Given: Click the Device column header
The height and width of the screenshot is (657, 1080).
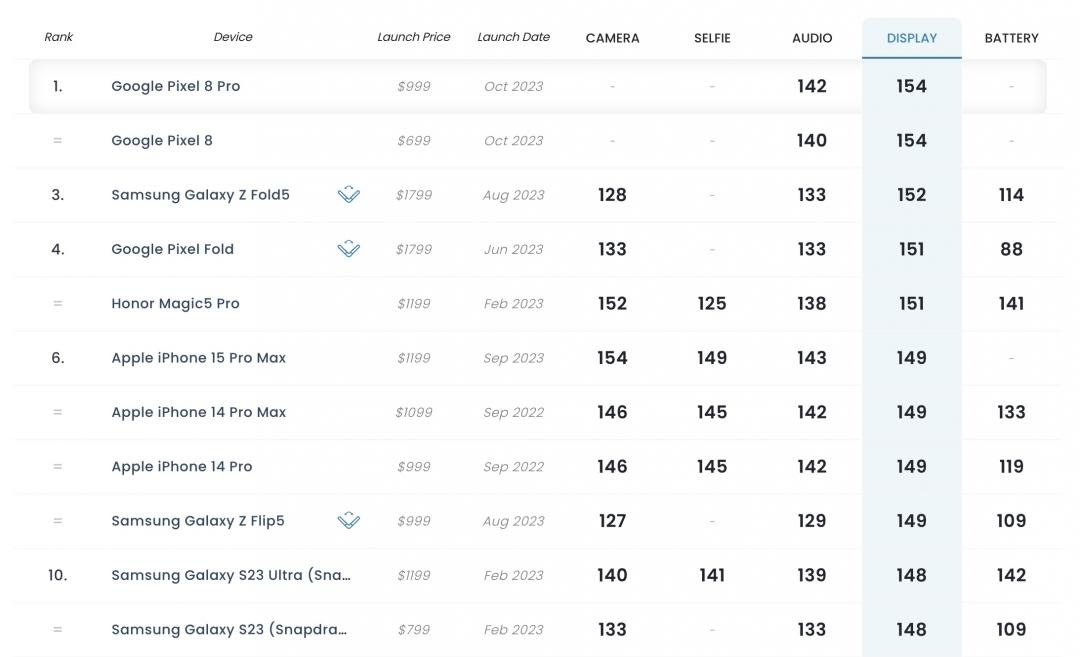Looking at the screenshot, I should click(232, 37).
